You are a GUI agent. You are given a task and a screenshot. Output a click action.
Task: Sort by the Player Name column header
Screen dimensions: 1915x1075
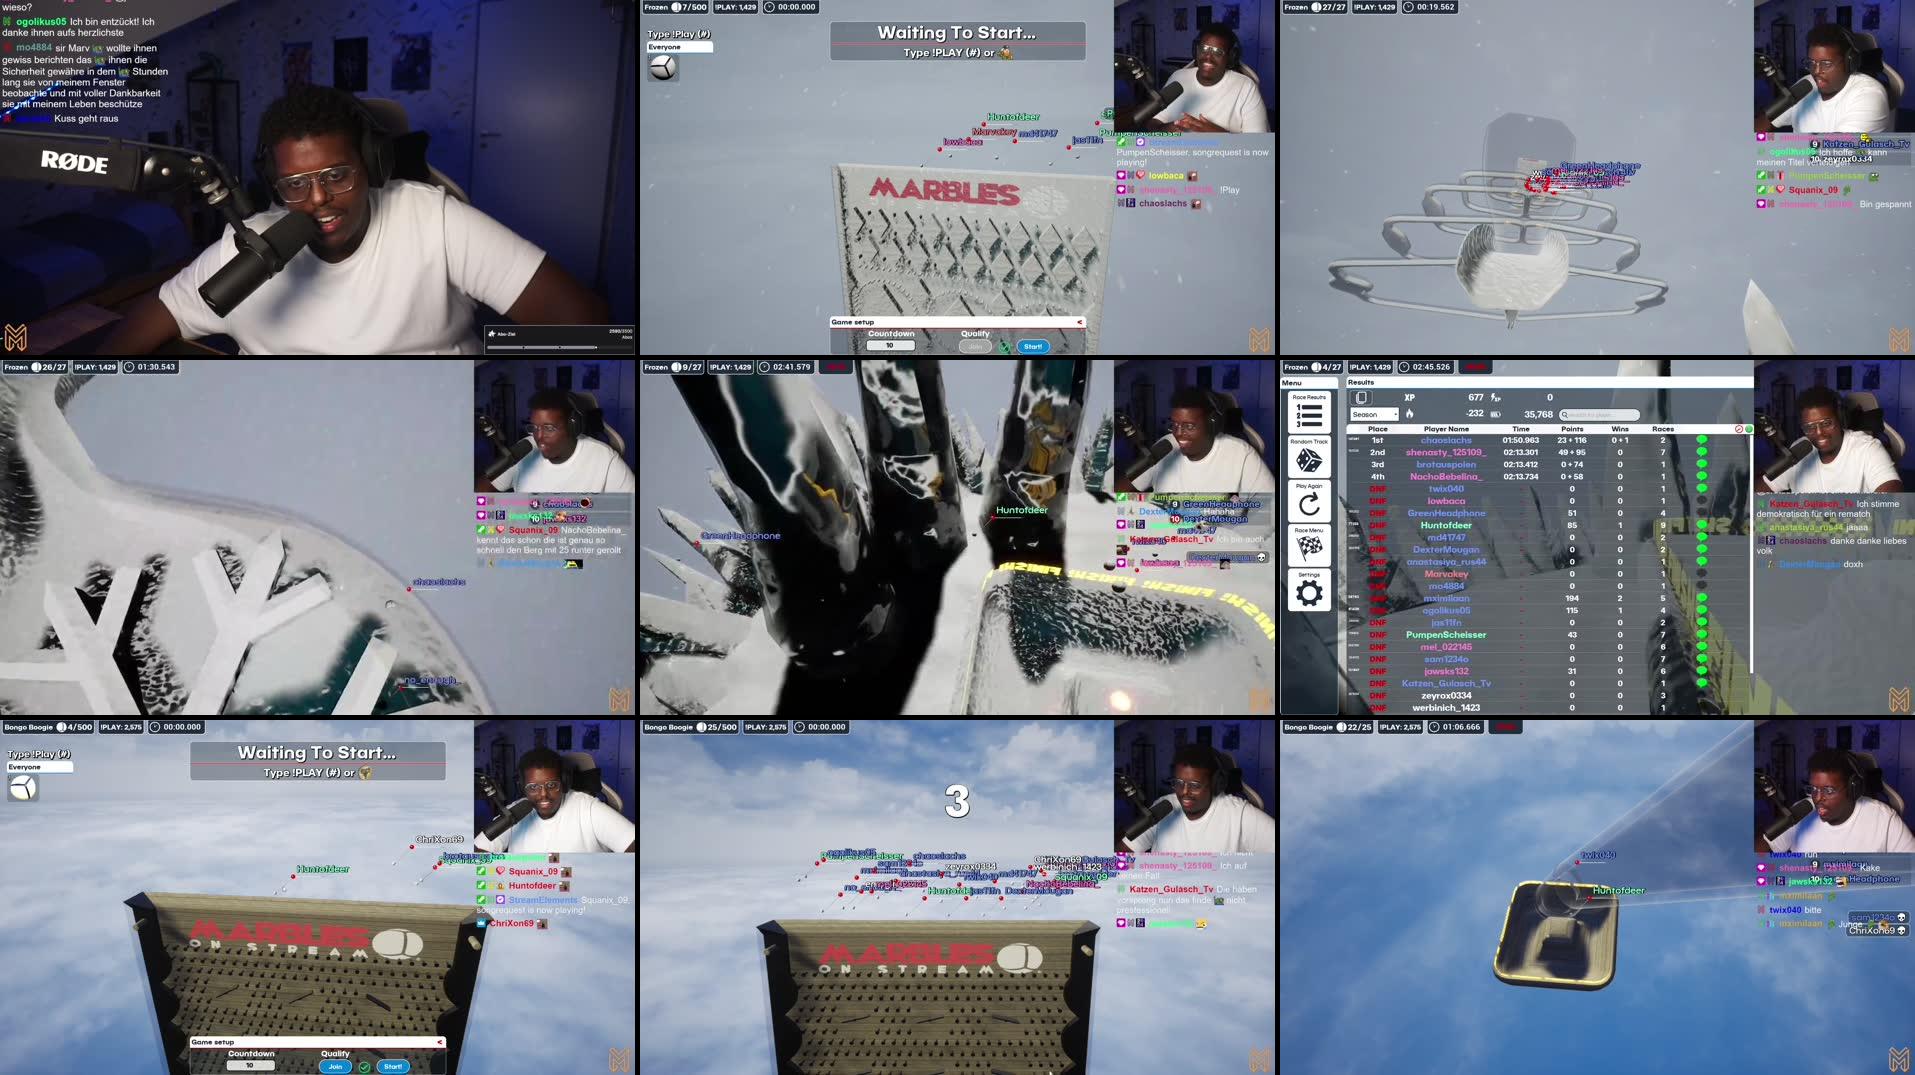1446,429
